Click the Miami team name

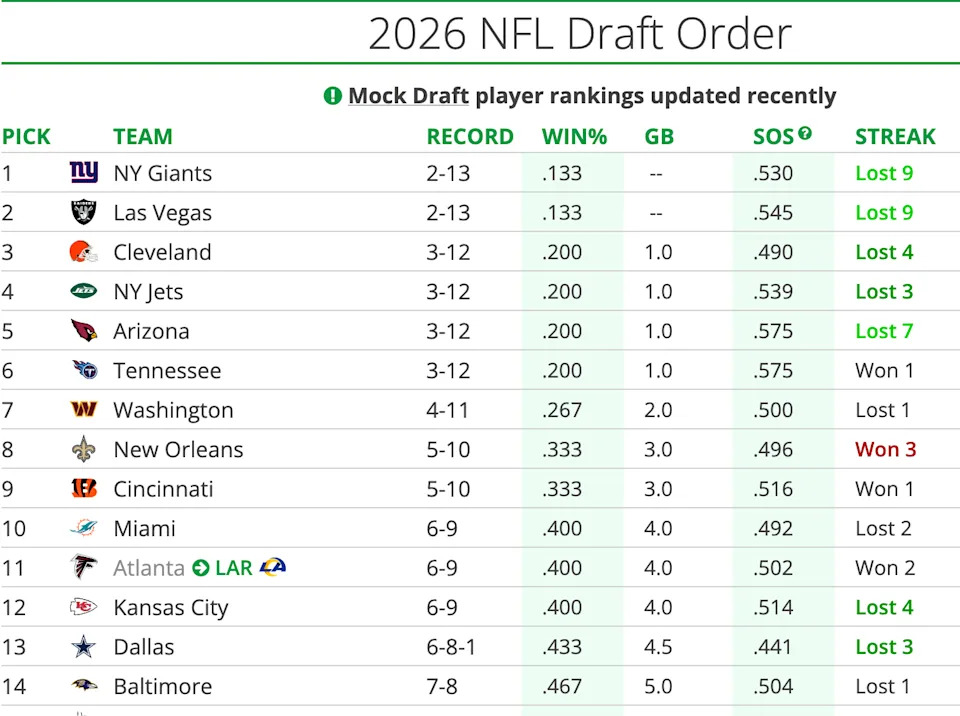(x=144, y=529)
